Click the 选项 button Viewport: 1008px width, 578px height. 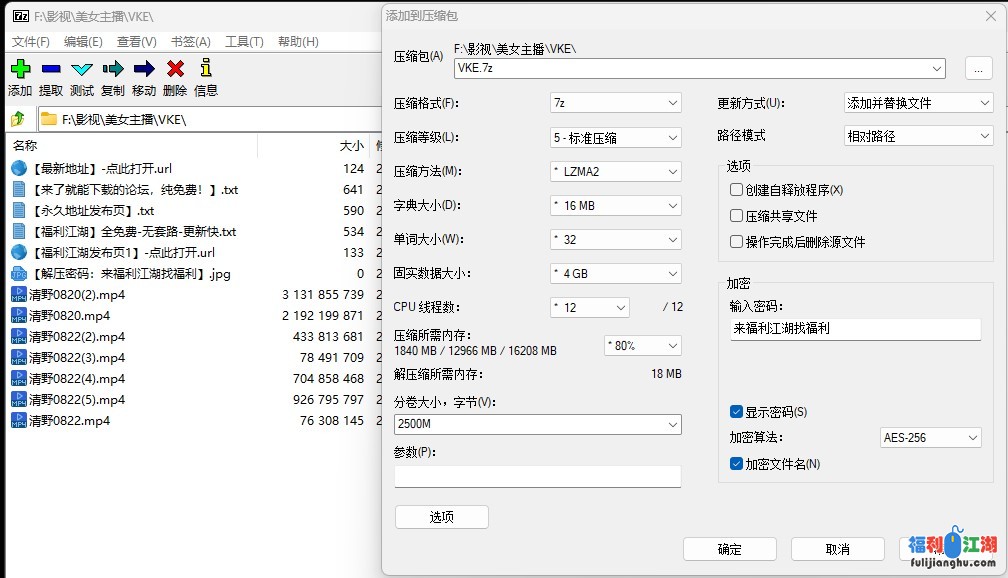(441, 517)
